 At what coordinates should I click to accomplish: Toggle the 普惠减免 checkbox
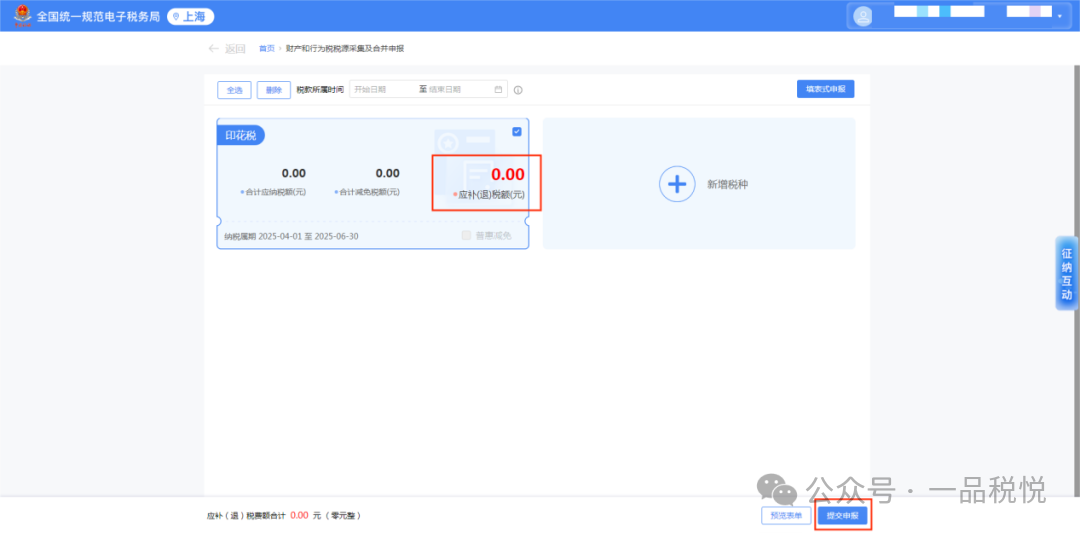tap(466, 236)
